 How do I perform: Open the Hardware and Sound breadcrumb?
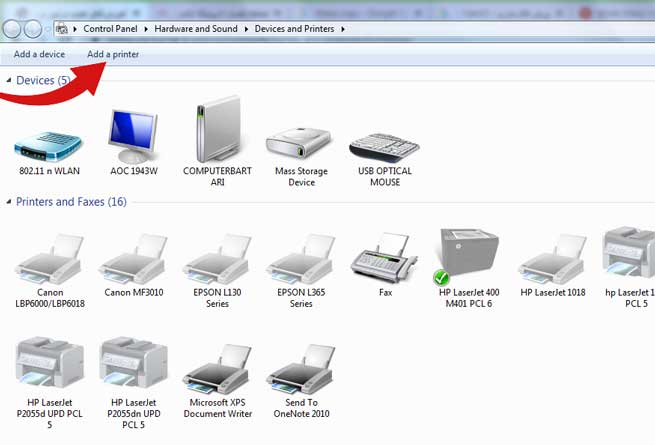click(x=196, y=29)
